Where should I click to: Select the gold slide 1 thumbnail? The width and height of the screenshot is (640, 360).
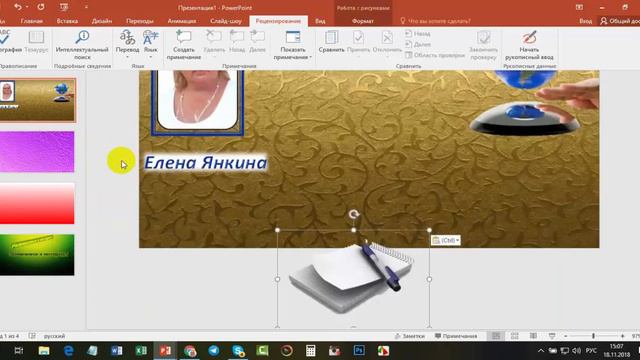37,100
